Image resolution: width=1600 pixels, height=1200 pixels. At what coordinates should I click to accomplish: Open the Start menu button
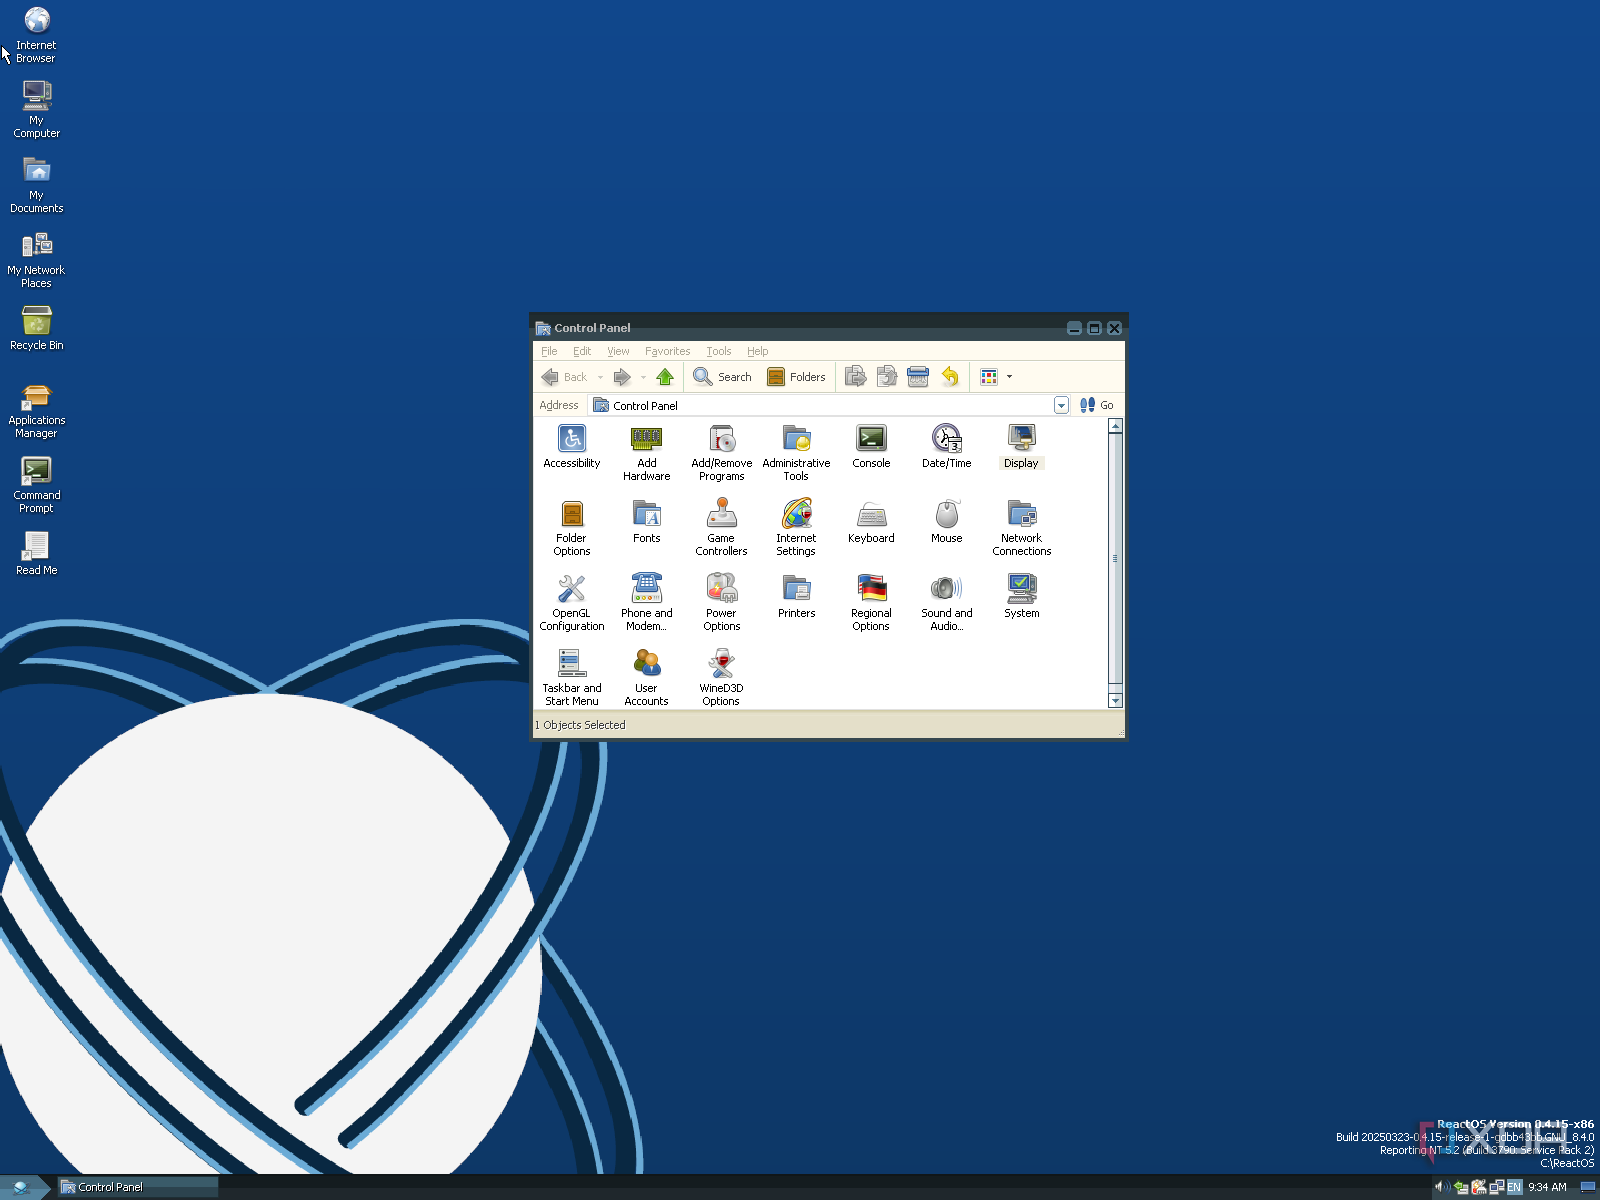(x=25, y=1187)
